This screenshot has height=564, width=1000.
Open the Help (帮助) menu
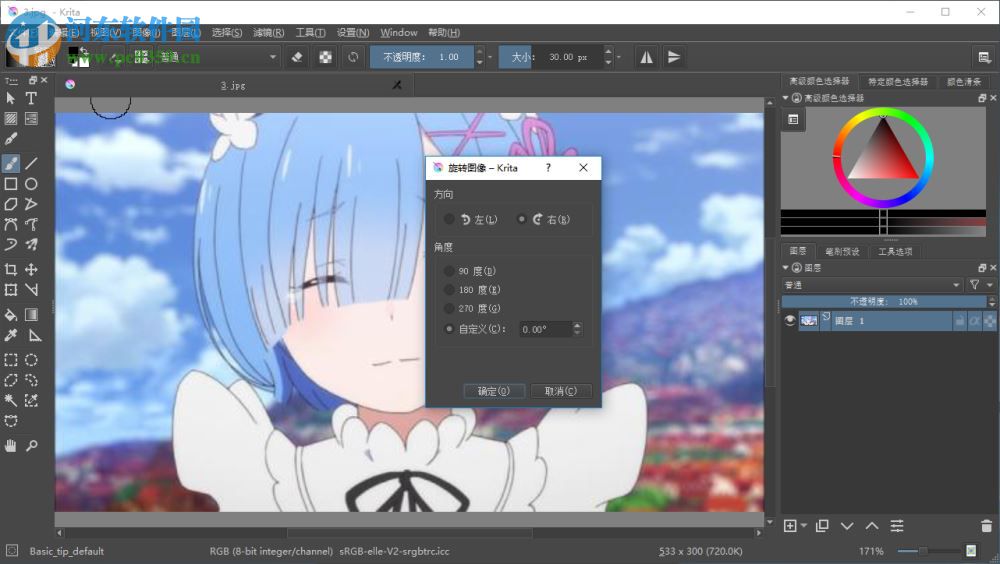click(x=444, y=33)
